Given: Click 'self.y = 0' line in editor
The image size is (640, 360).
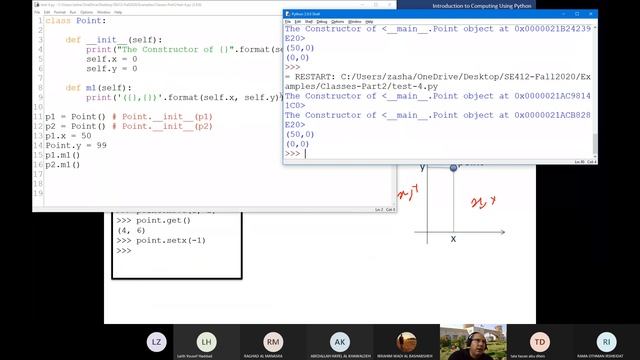Looking at the screenshot, I should (x=111, y=69).
